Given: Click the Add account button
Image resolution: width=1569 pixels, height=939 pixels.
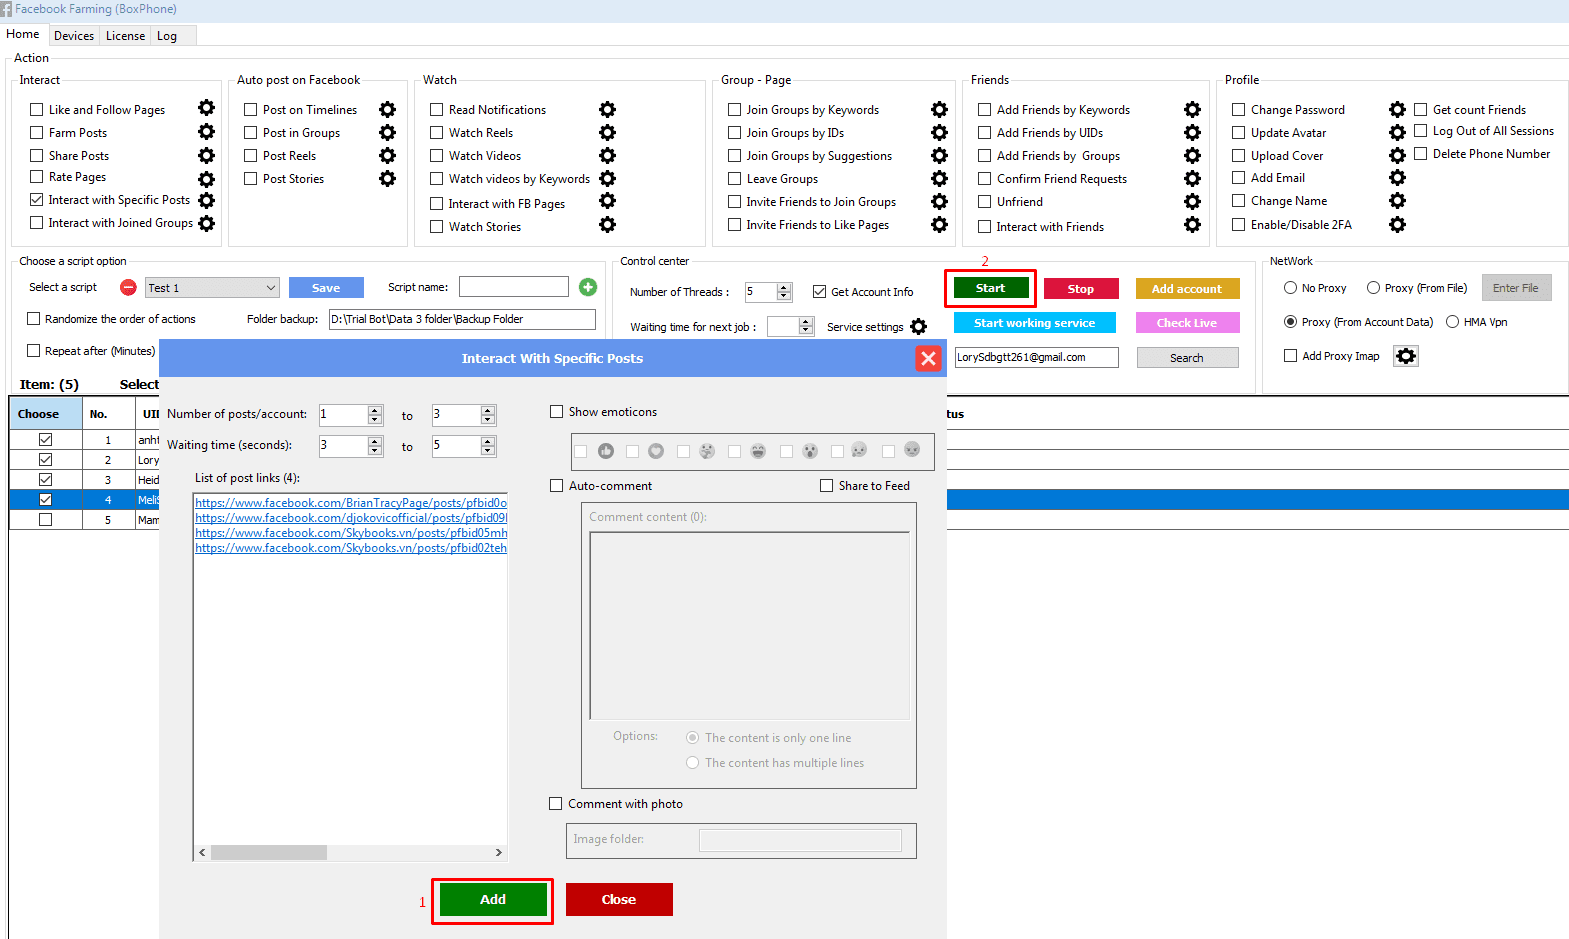Looking at the screenshot, I should click(1187, 289).
